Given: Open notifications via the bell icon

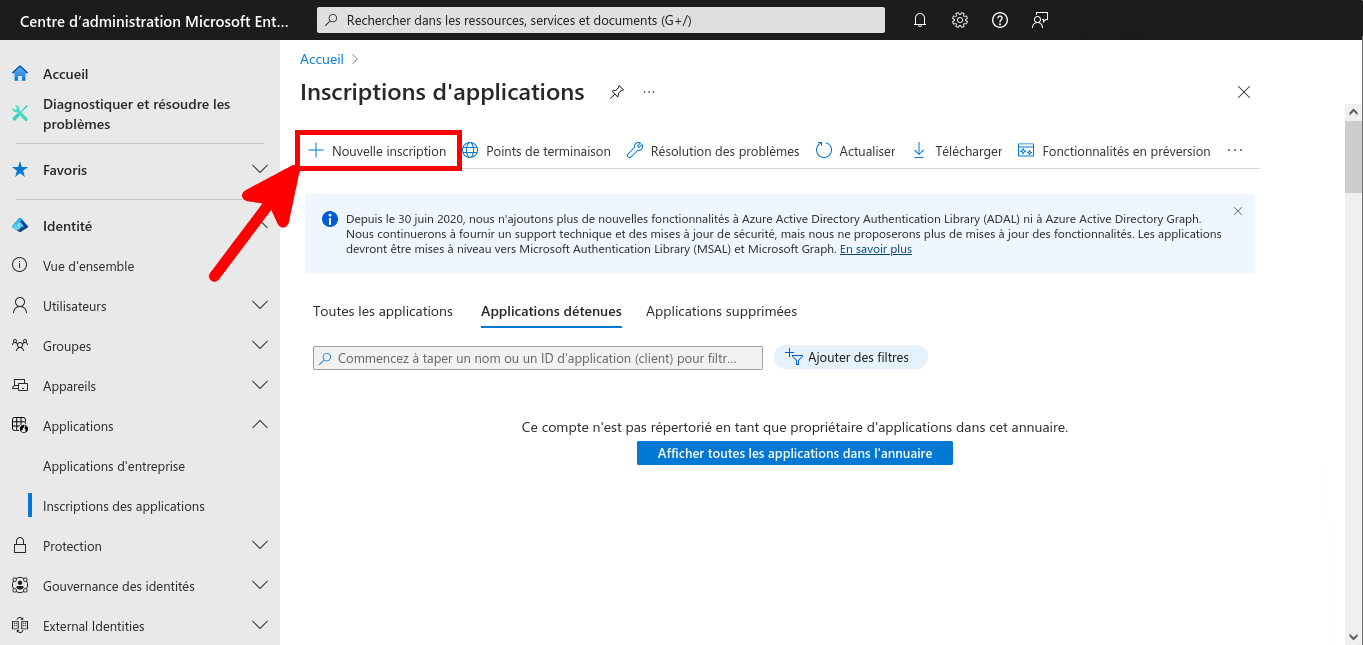Looking at the screenshot, I should (x=919, y=19).
